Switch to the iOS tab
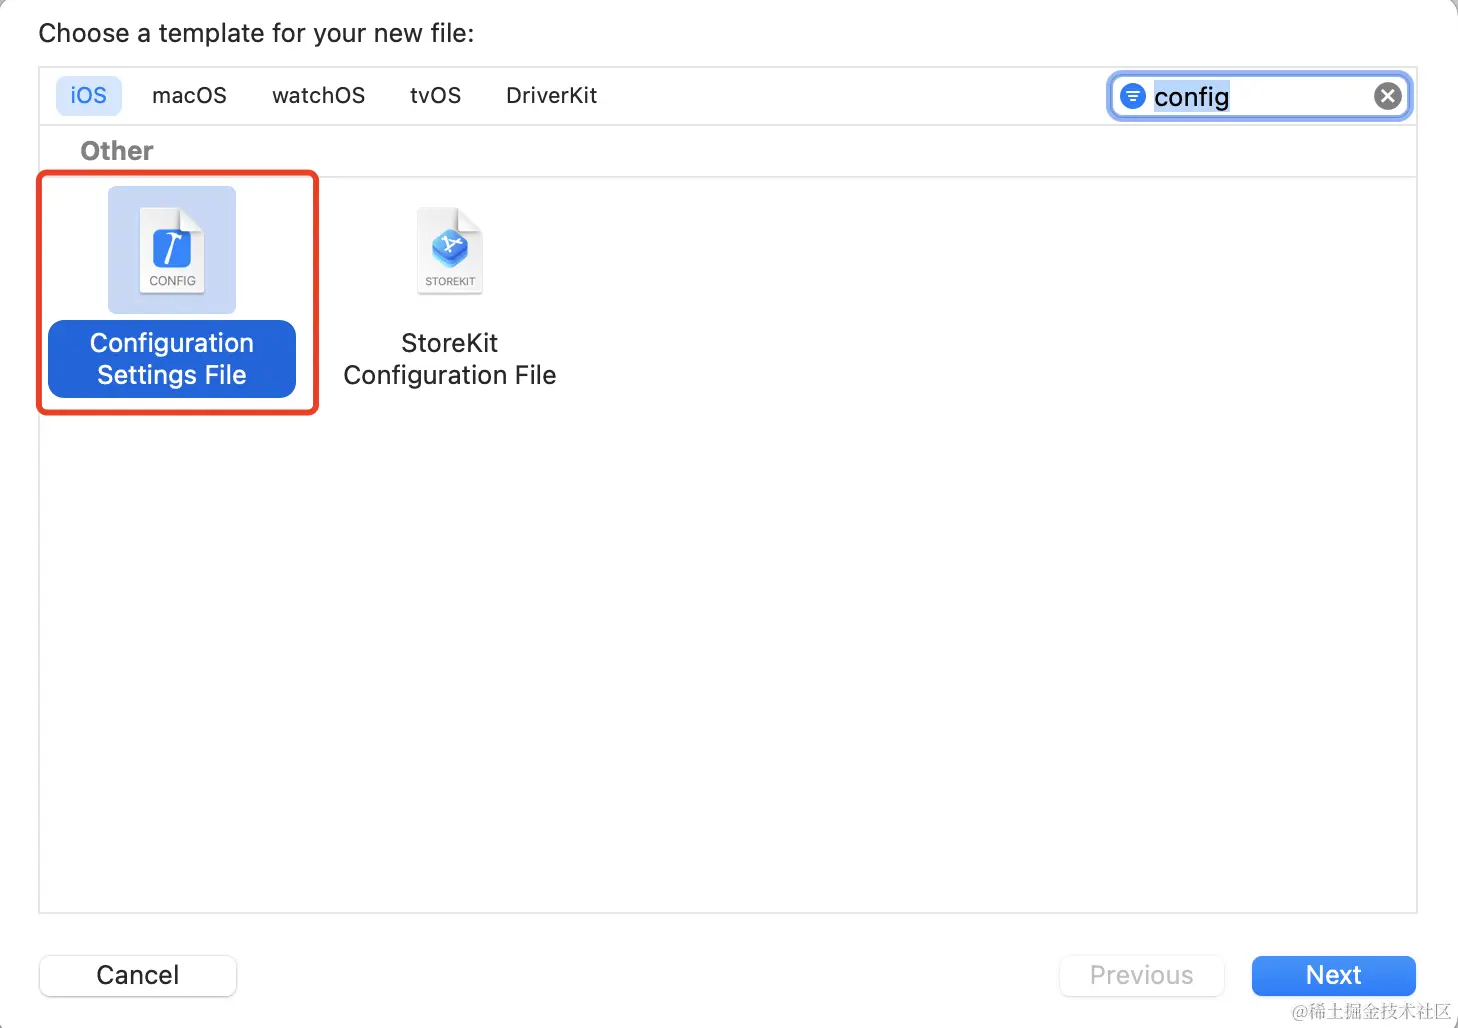Viewport: 1458px width, 1028px height. (88, 96)
